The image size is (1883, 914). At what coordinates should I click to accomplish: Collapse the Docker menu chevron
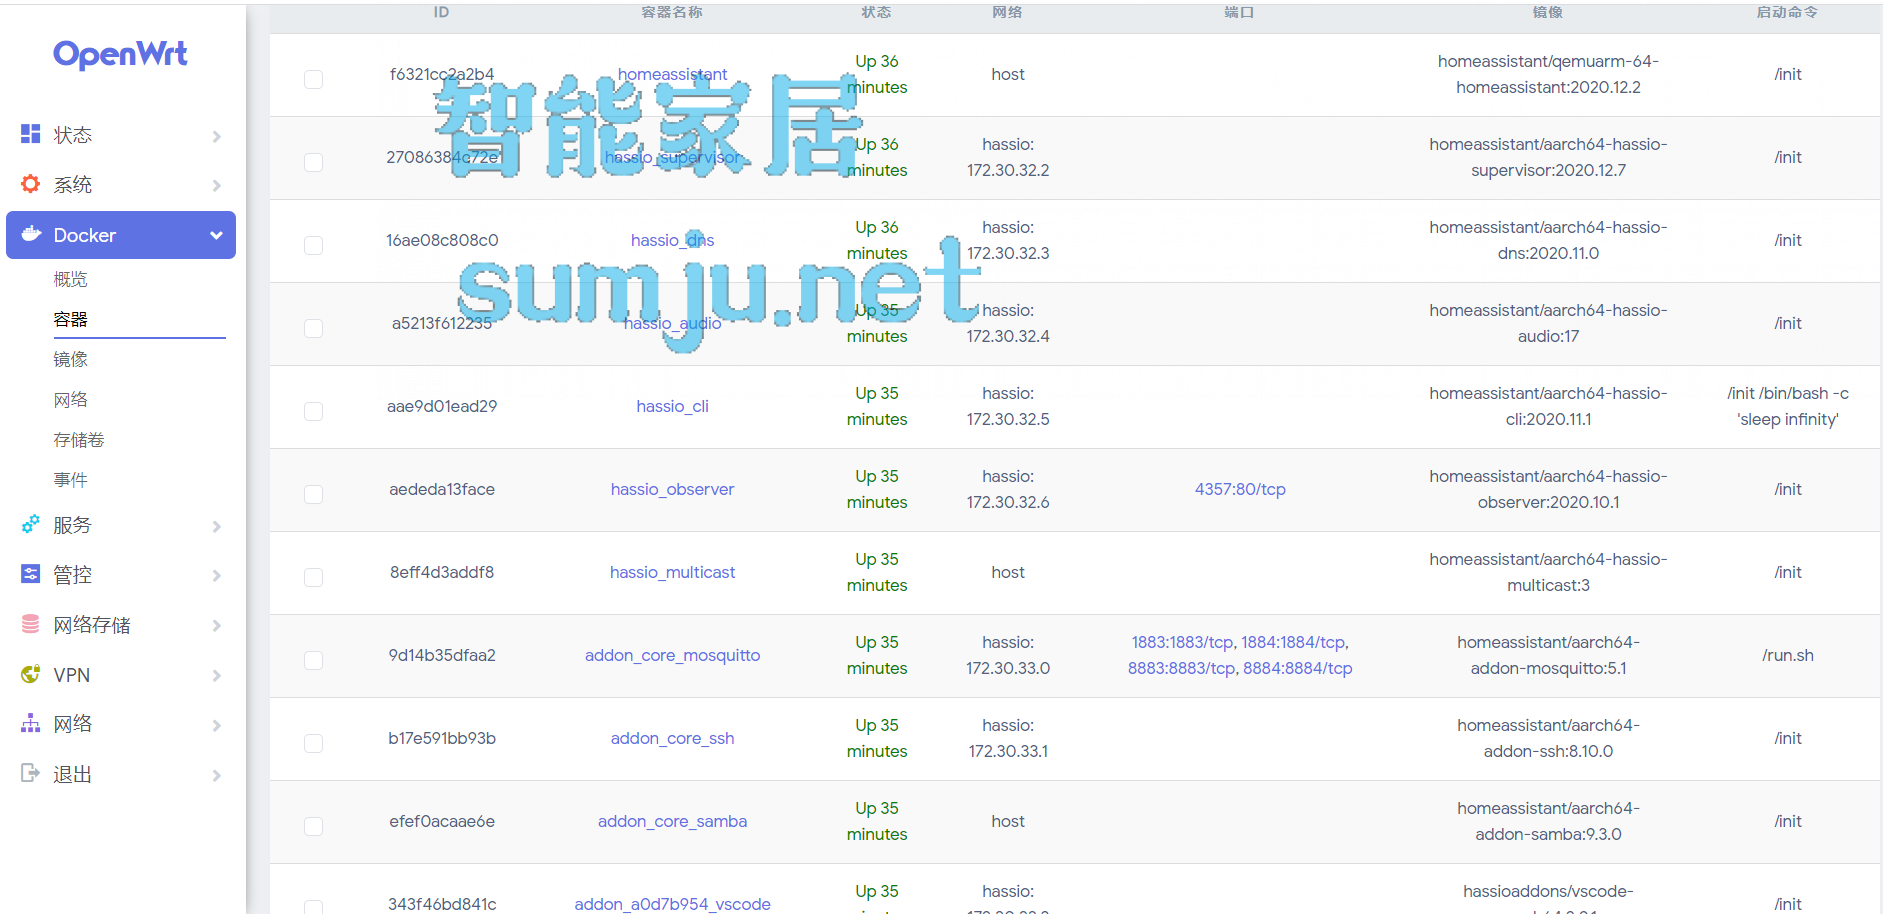pyautogui.click(x=216, y=235)
